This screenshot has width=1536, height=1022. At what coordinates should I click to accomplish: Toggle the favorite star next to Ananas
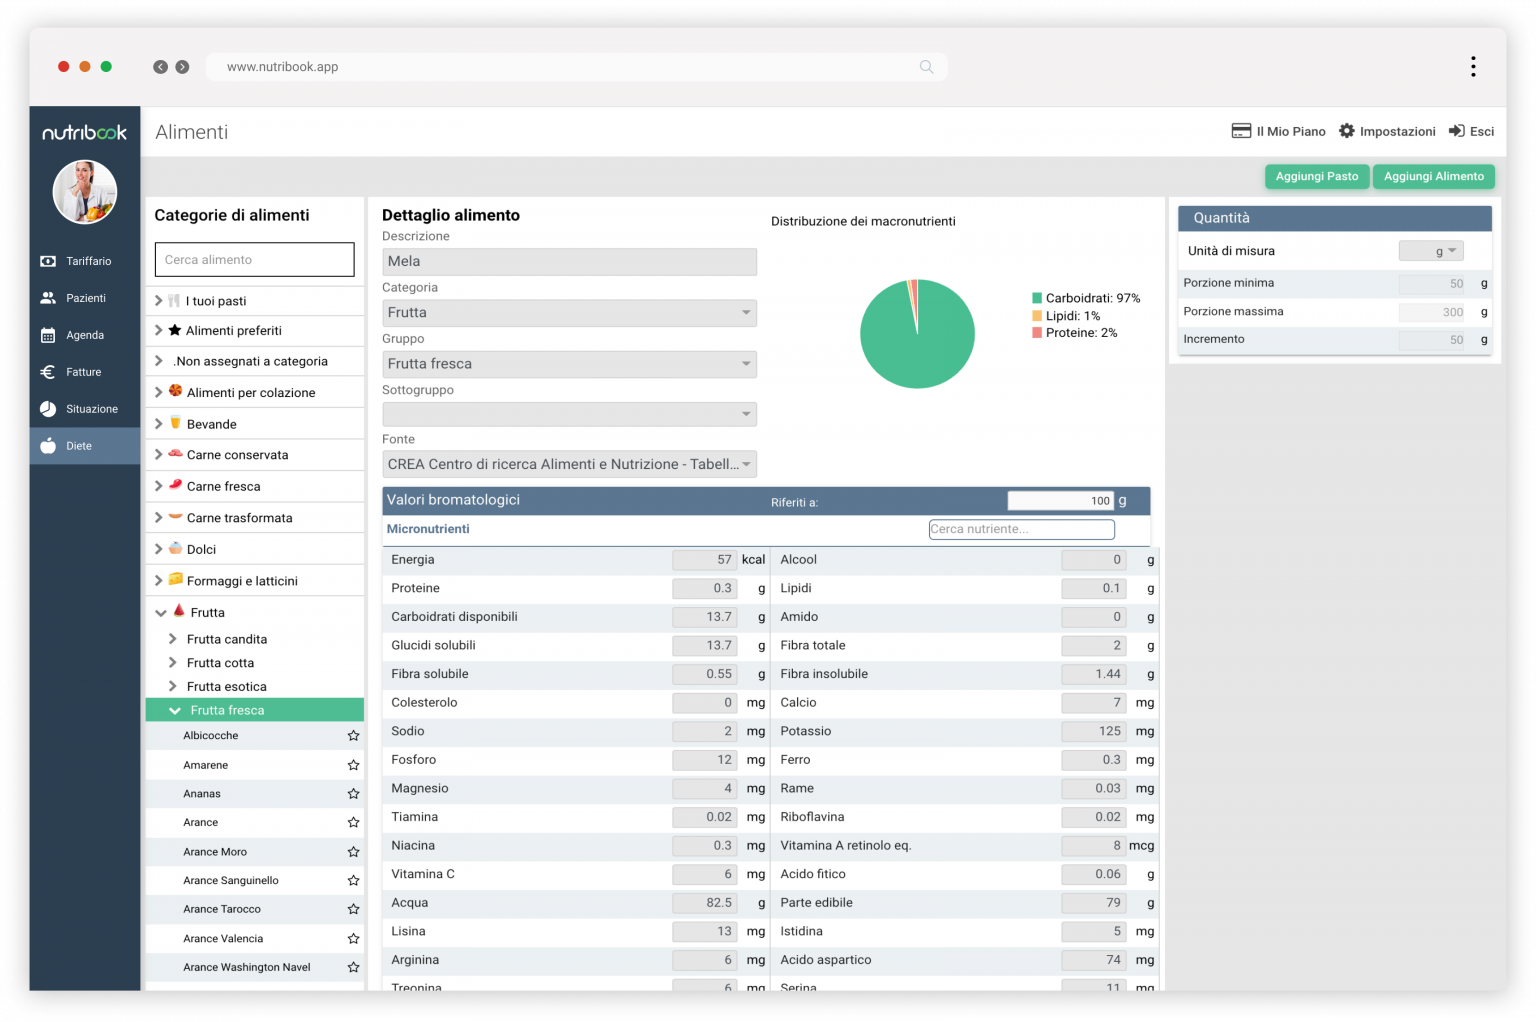[352, 793]
